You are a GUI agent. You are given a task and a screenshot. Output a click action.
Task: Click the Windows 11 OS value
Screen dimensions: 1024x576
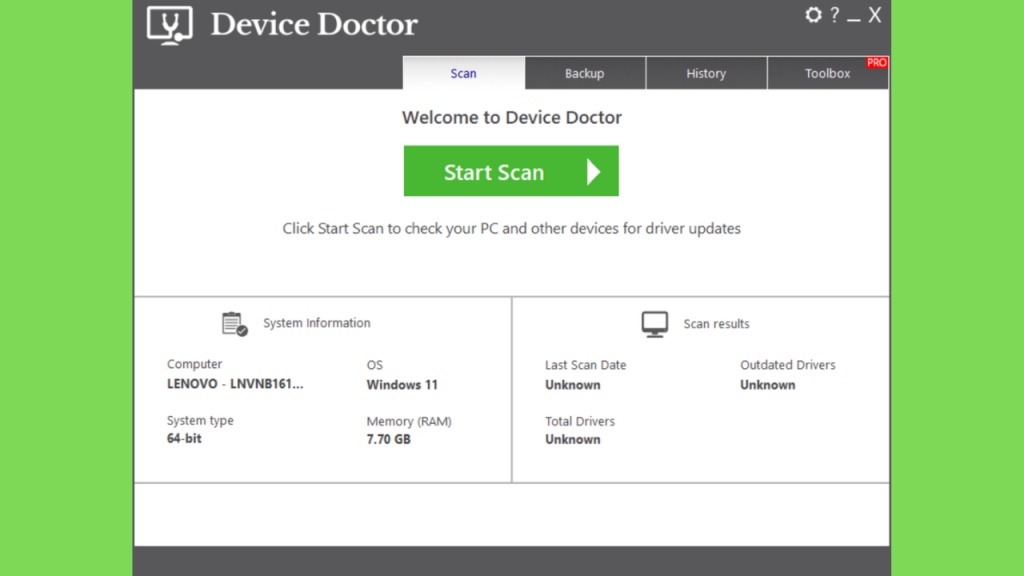(402, 385)
